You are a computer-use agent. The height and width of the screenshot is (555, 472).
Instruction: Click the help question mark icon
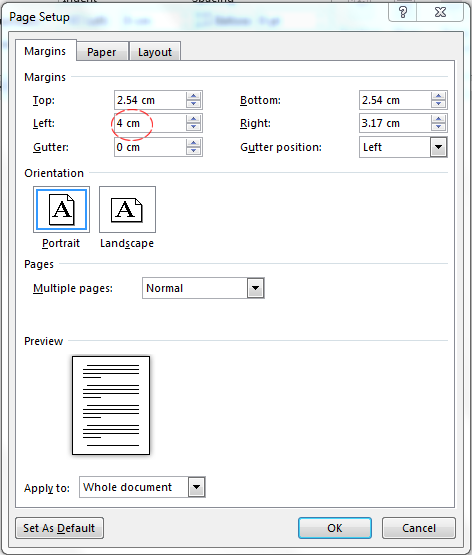(x=403, y=12)
